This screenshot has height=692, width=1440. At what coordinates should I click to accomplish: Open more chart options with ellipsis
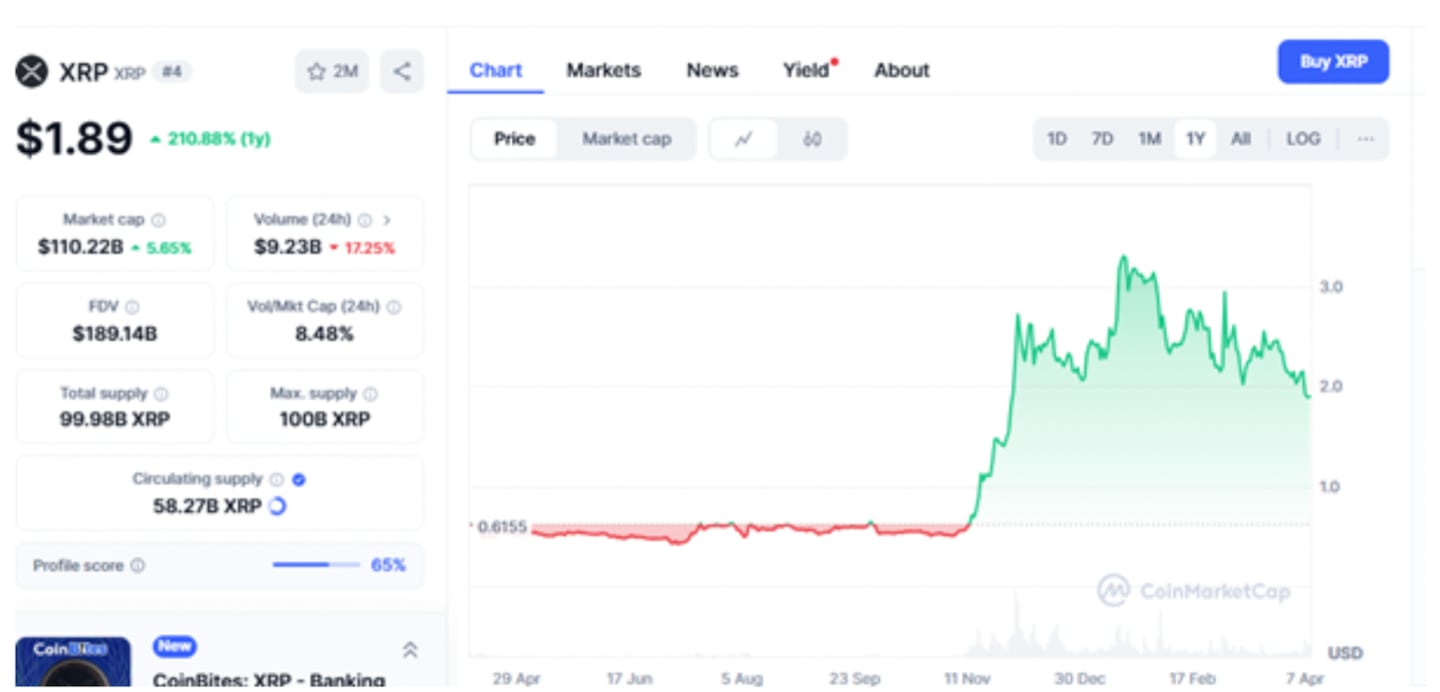(1365, 139)
